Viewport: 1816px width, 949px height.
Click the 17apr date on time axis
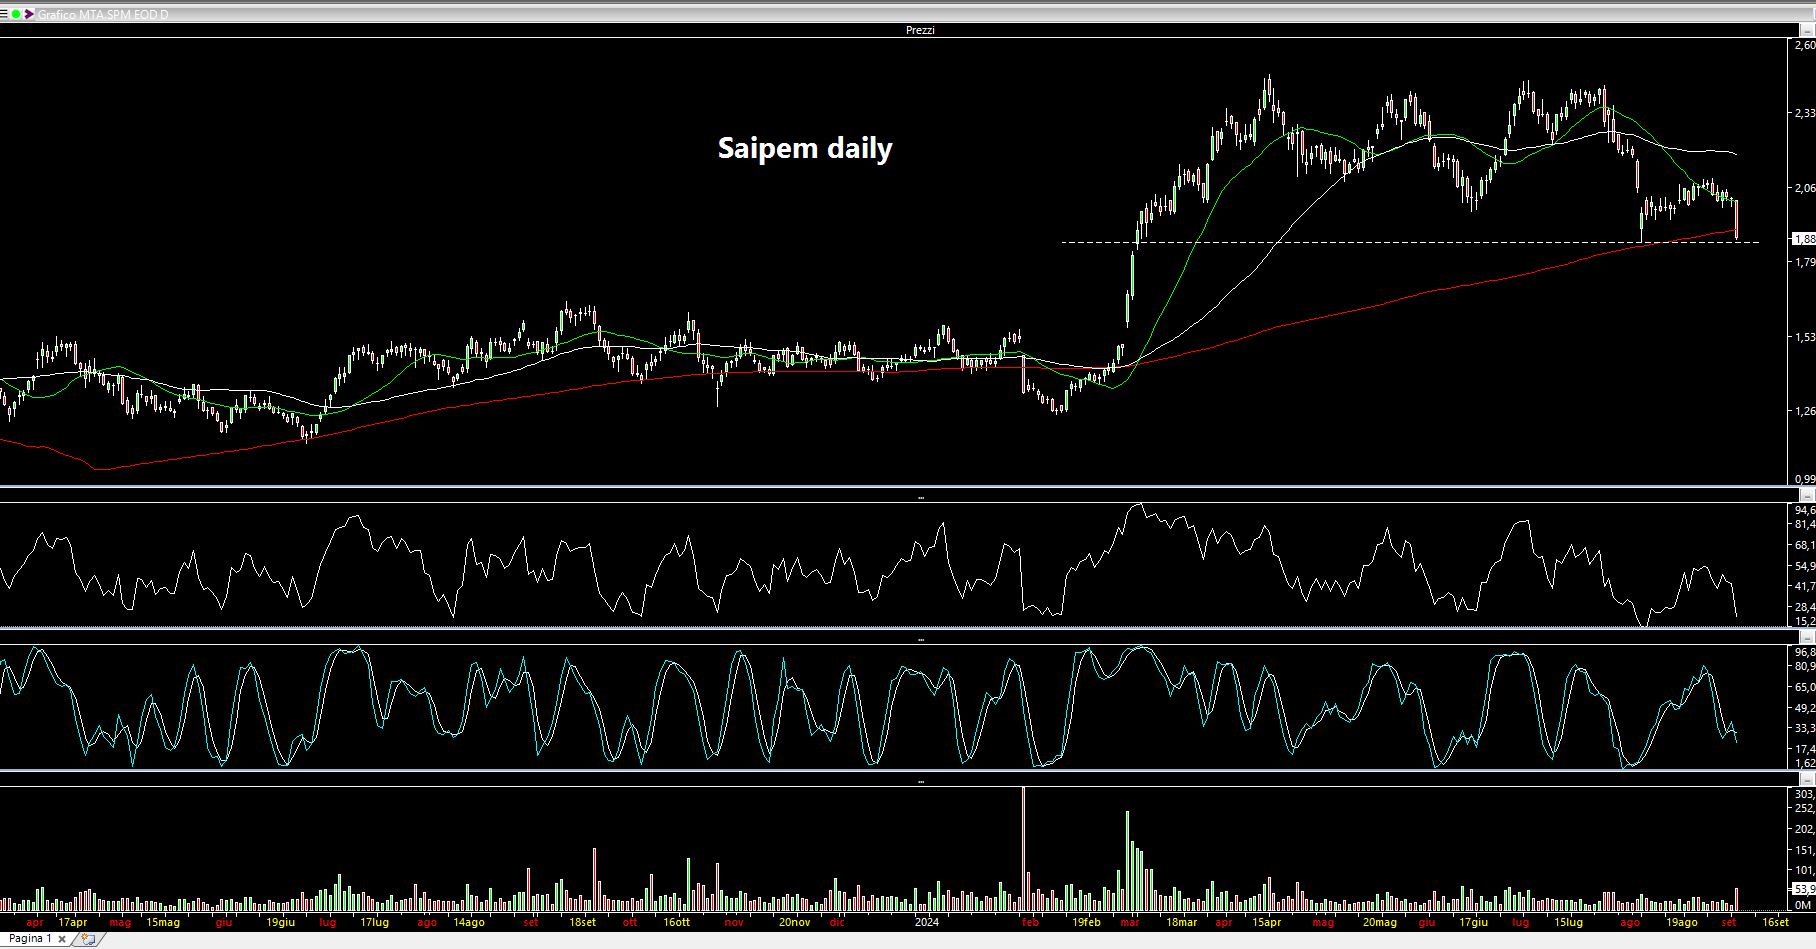coord(73,922)
